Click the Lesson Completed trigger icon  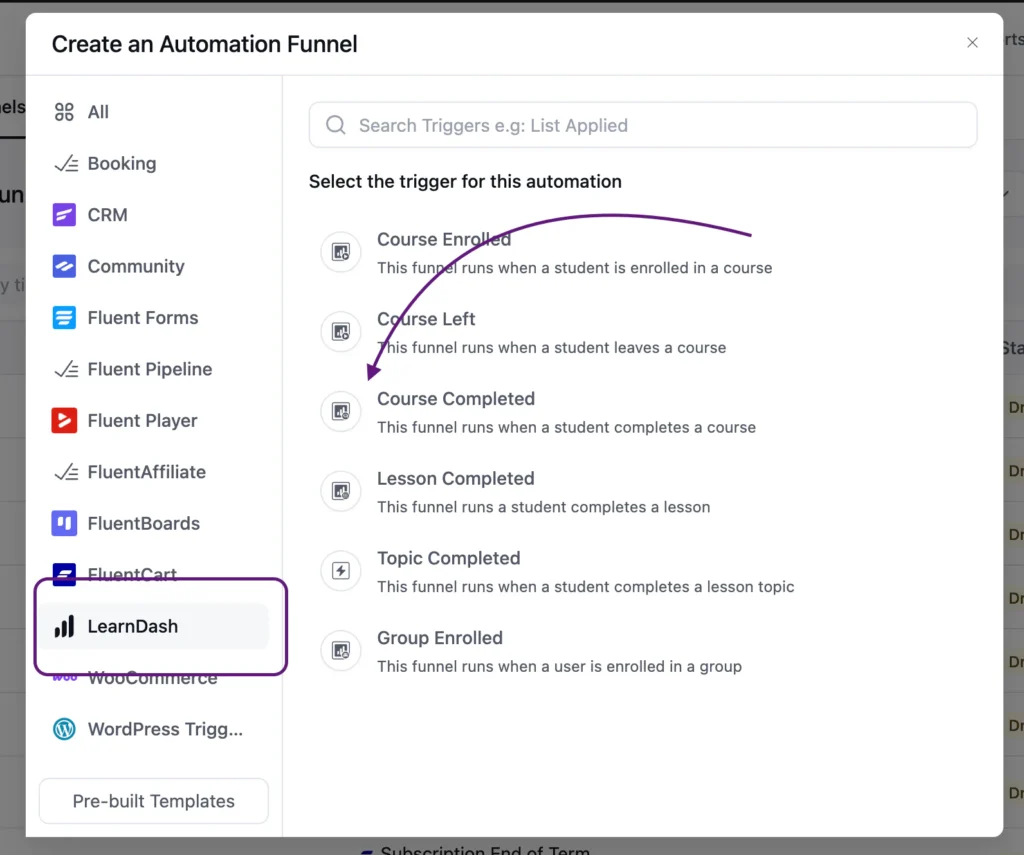pos(341,491)
